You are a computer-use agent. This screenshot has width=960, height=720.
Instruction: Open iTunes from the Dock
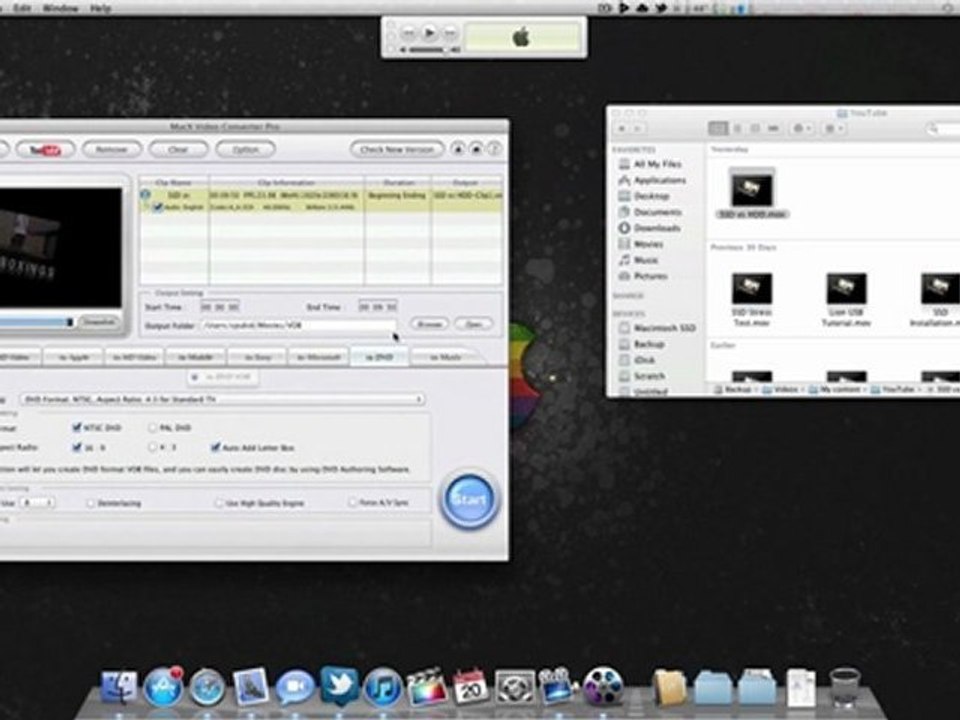click(x=383, y=687)
